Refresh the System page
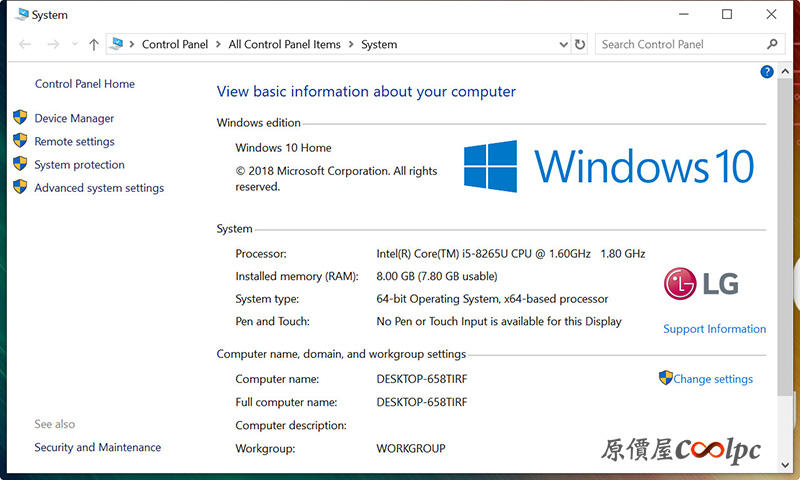 [x=580, y=44]
